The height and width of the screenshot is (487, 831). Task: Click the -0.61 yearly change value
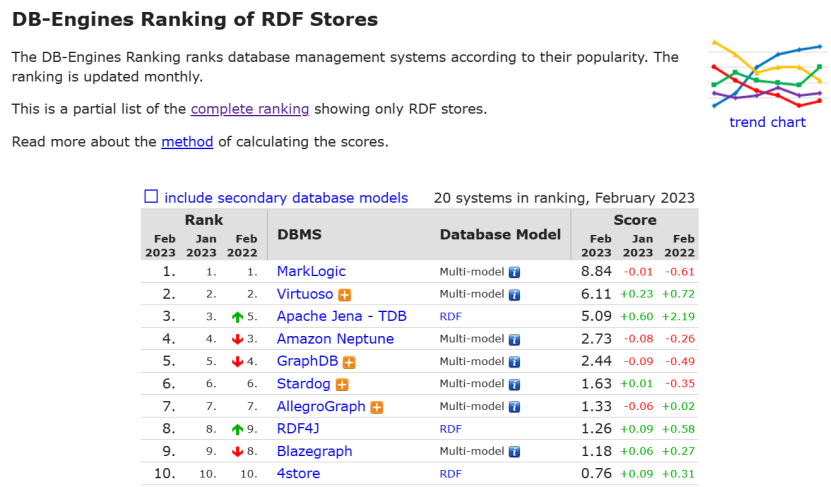click(679, 272)
